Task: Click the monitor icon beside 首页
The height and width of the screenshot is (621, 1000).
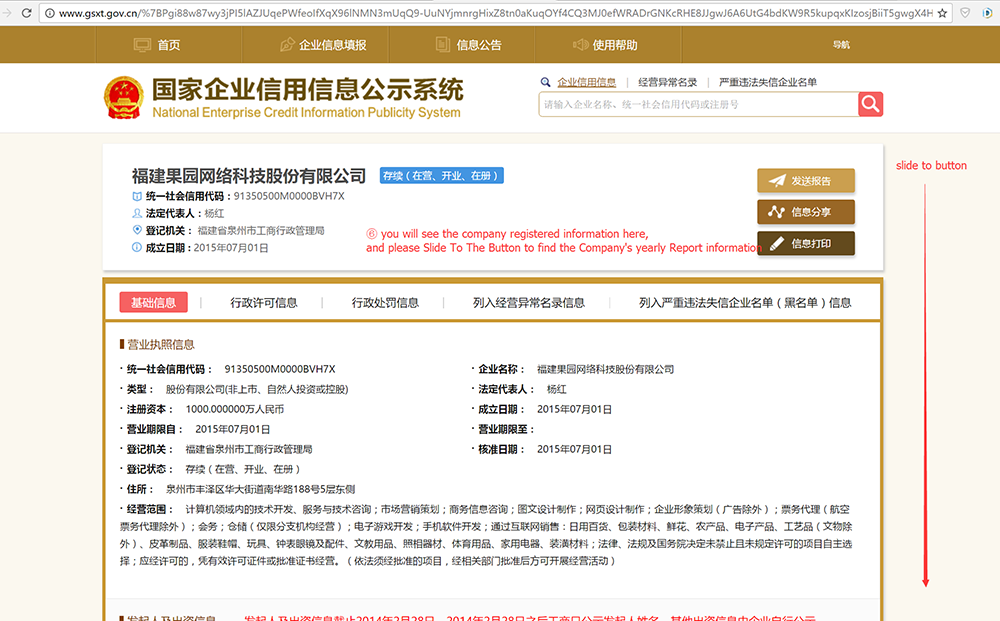Action: coord(142,45)
